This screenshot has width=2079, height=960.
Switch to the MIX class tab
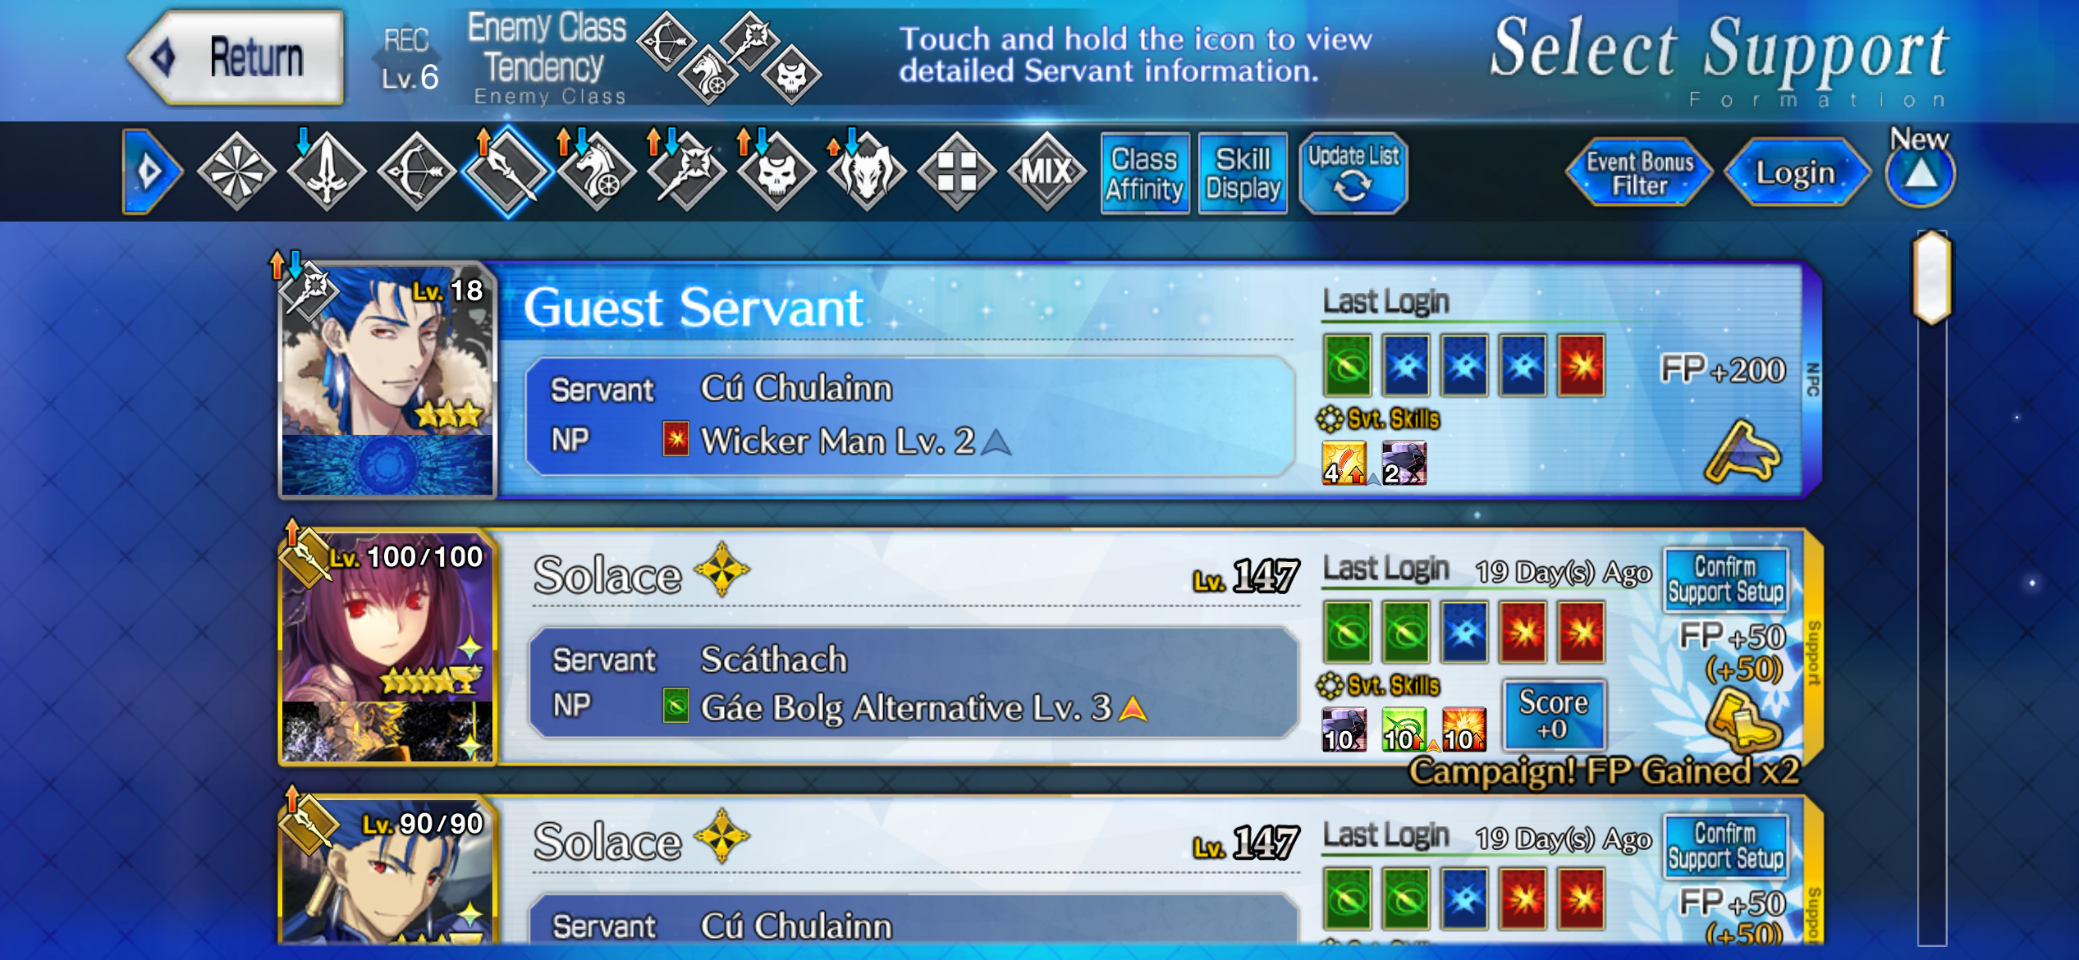[1047, 172]
